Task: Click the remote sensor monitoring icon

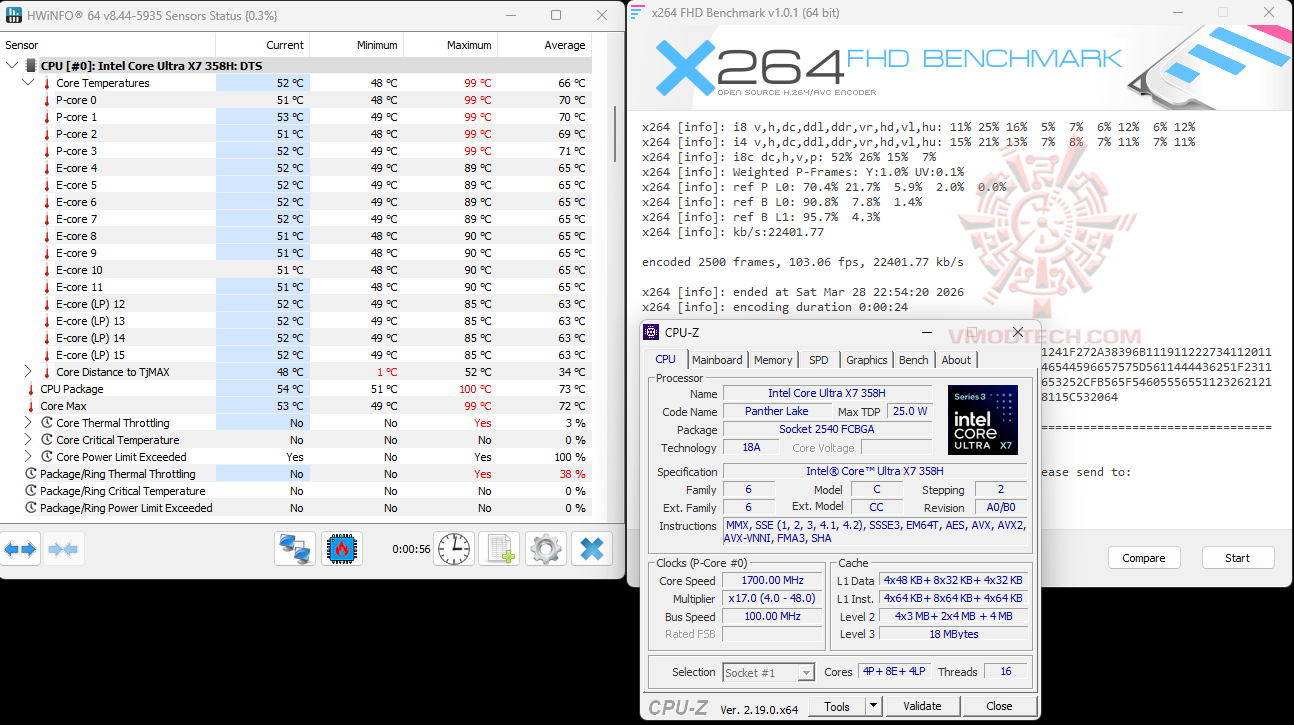Action: 294,548
